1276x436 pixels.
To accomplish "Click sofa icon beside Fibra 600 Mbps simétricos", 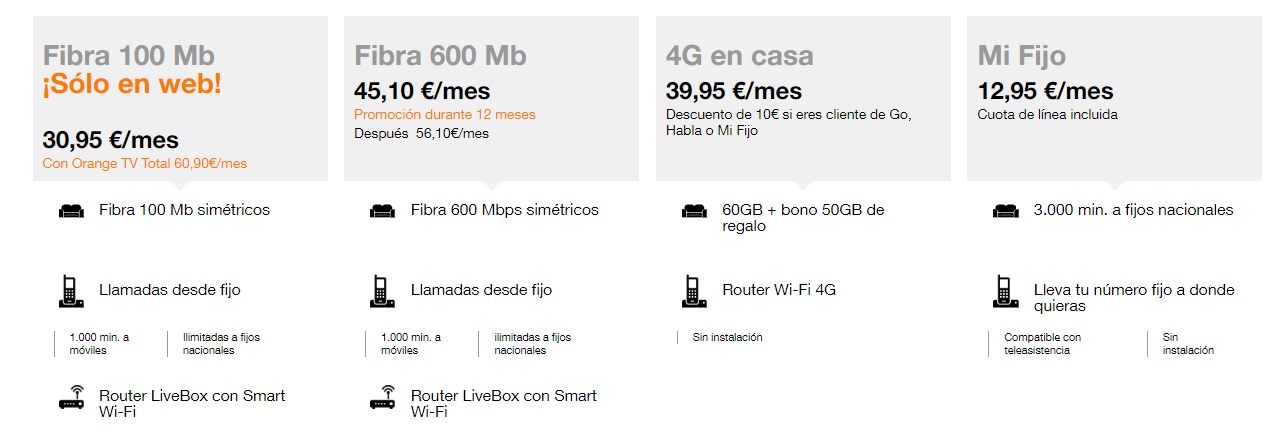I will point(382,211).
